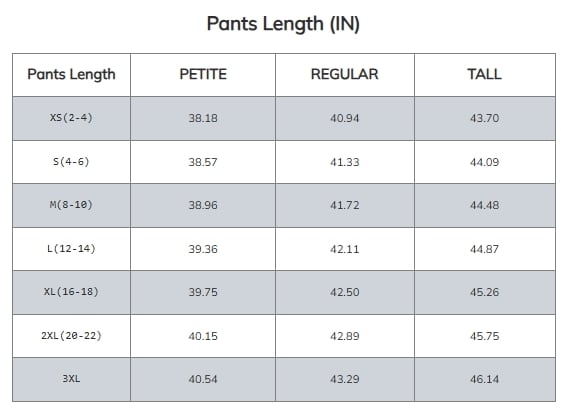Image resolution: width=561 pixels, height=413 pixels.
Task: Click the Pants Length header cell
Action: [x=71, y=75]
